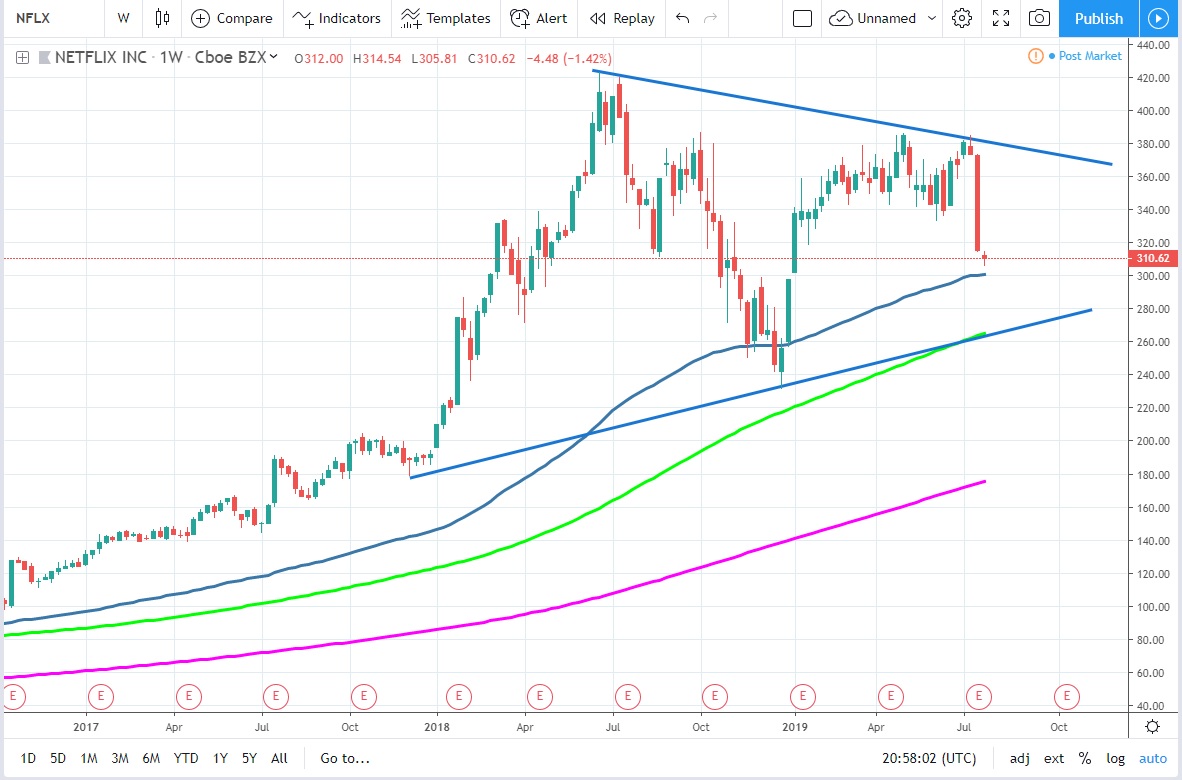
Task: Start bar Replay mode
Action: click(623, 18)
